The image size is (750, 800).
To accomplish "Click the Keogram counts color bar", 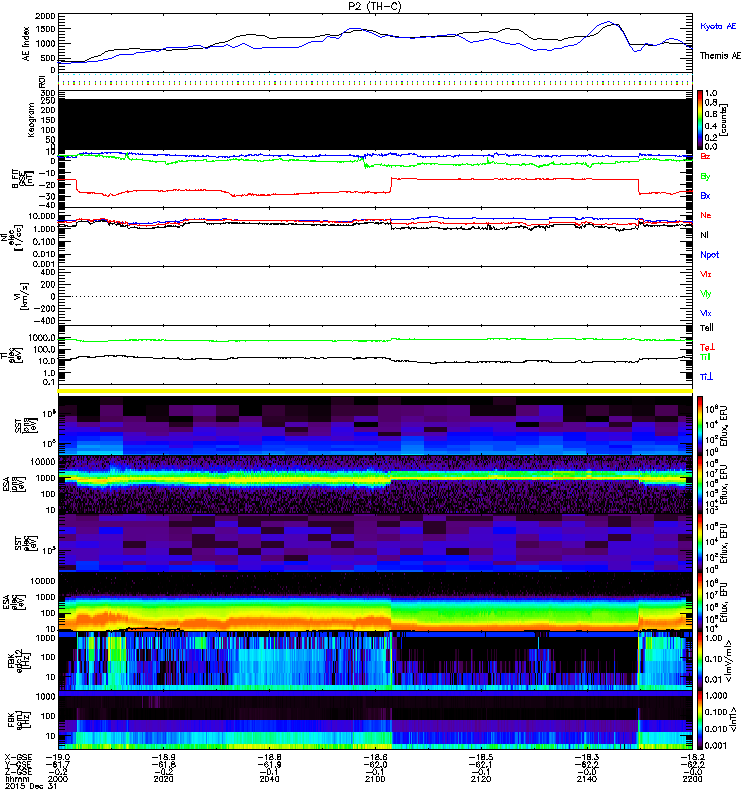I will coord(700,120).
